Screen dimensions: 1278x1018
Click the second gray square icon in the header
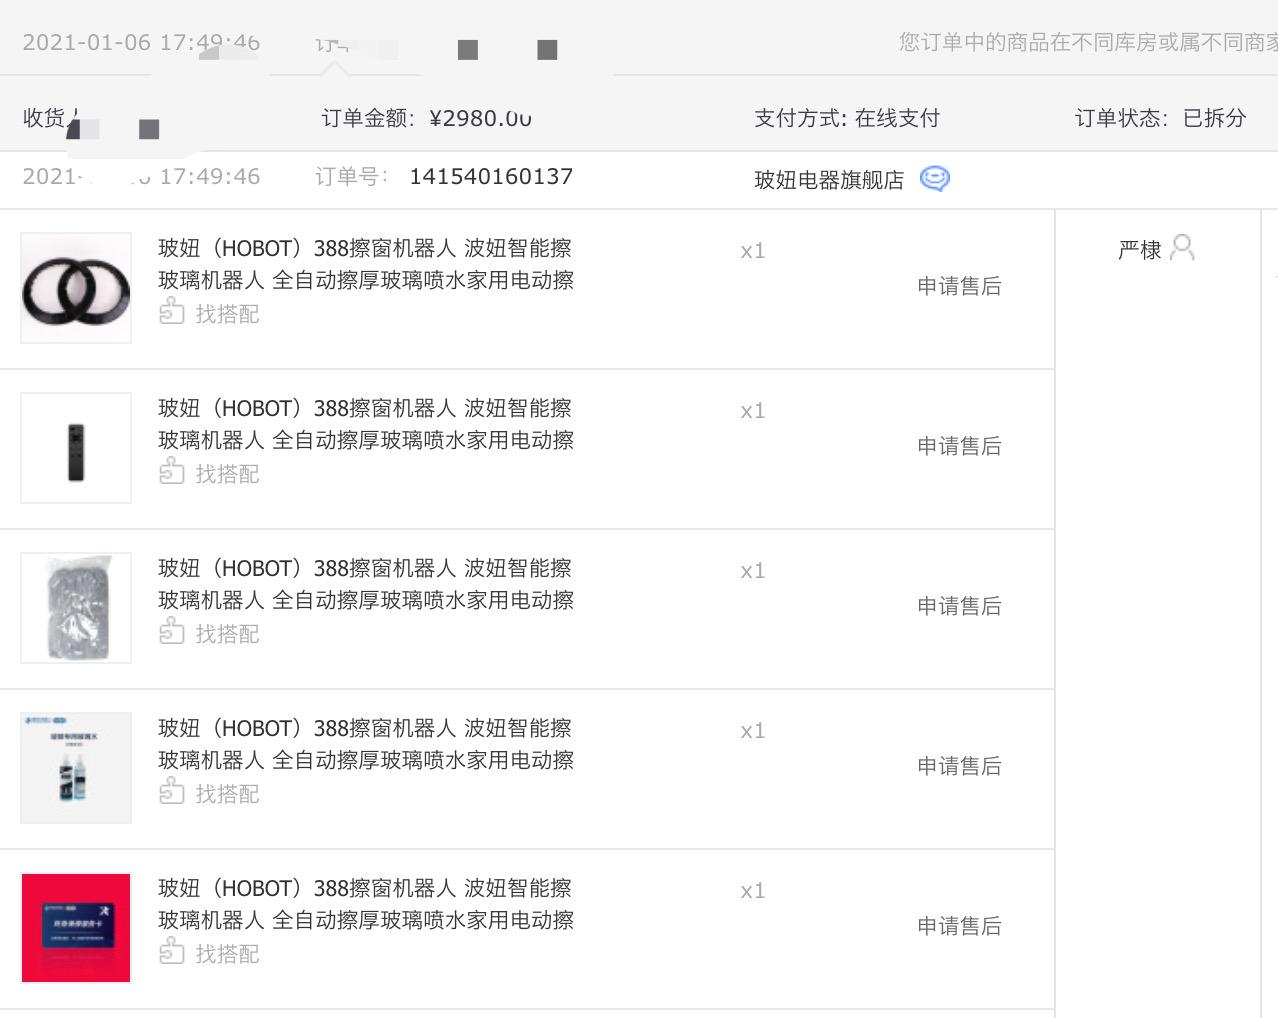point(547,49)
